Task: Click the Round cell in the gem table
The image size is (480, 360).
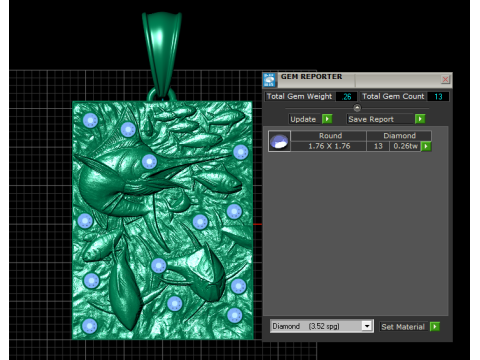Action: tap(329, 136)
